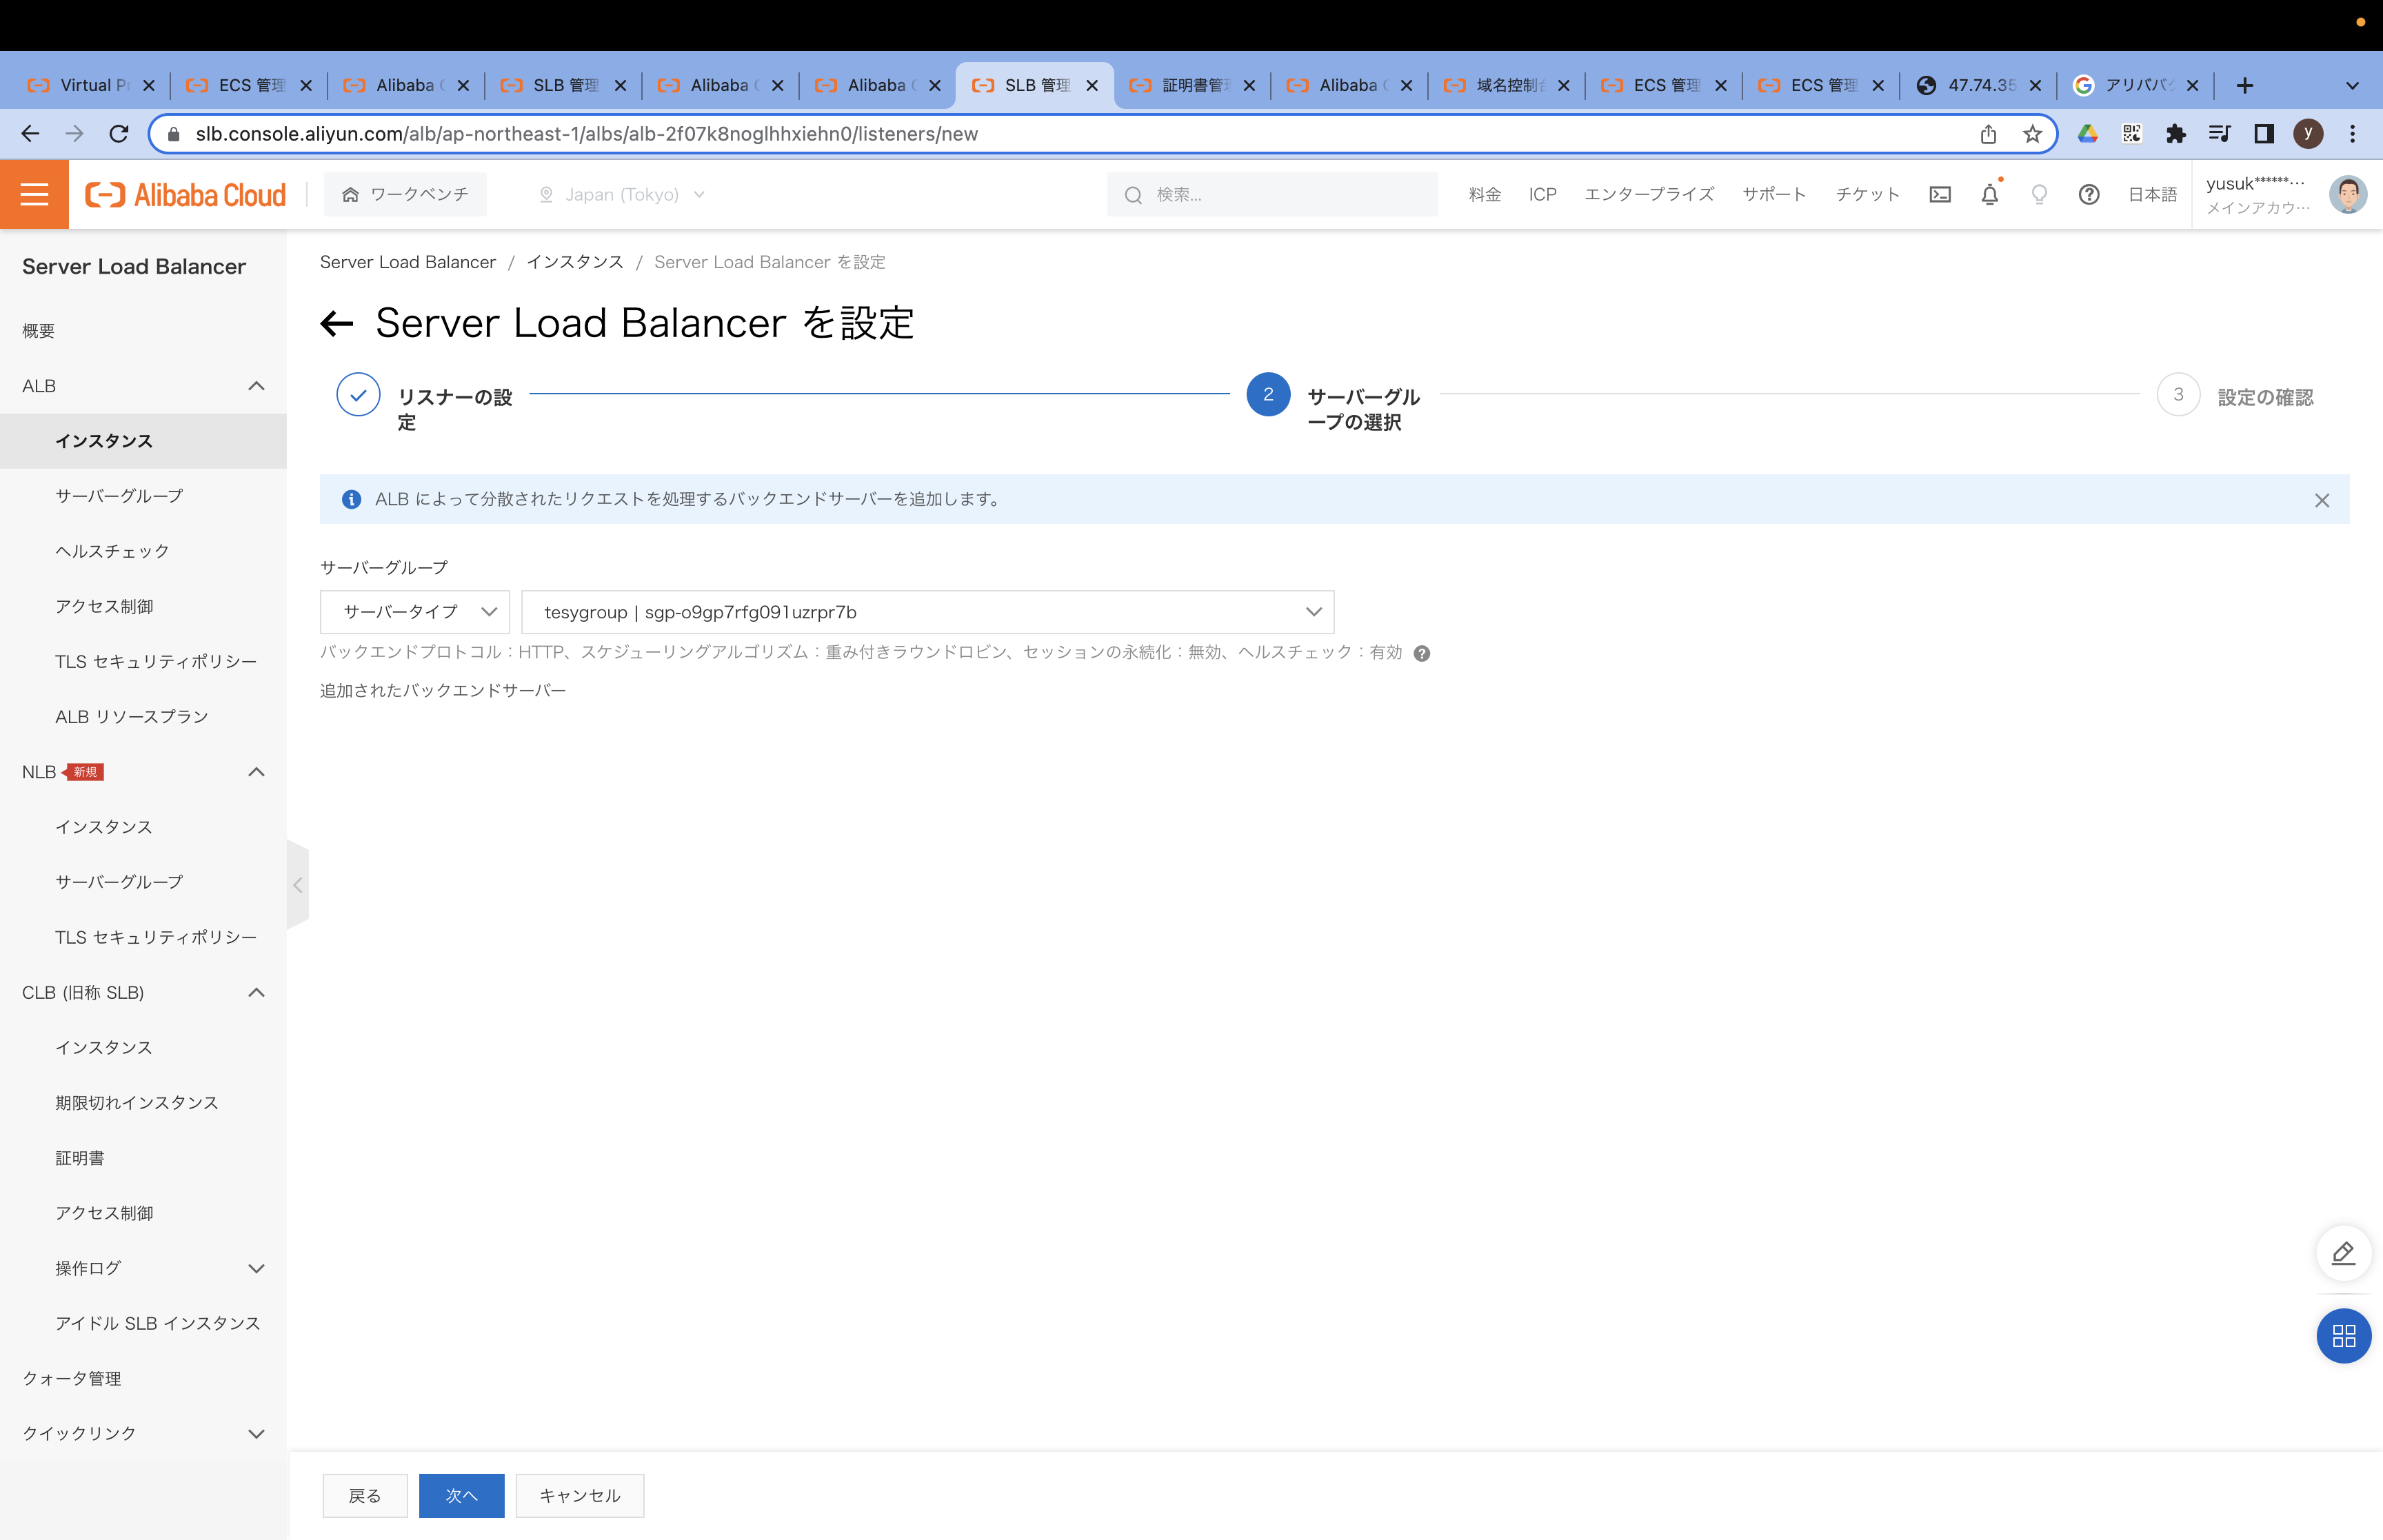The width and height of the screenshot is (2383, 1540).
Task: Expand the 操作ログ section
Action: coord(256,1268)
